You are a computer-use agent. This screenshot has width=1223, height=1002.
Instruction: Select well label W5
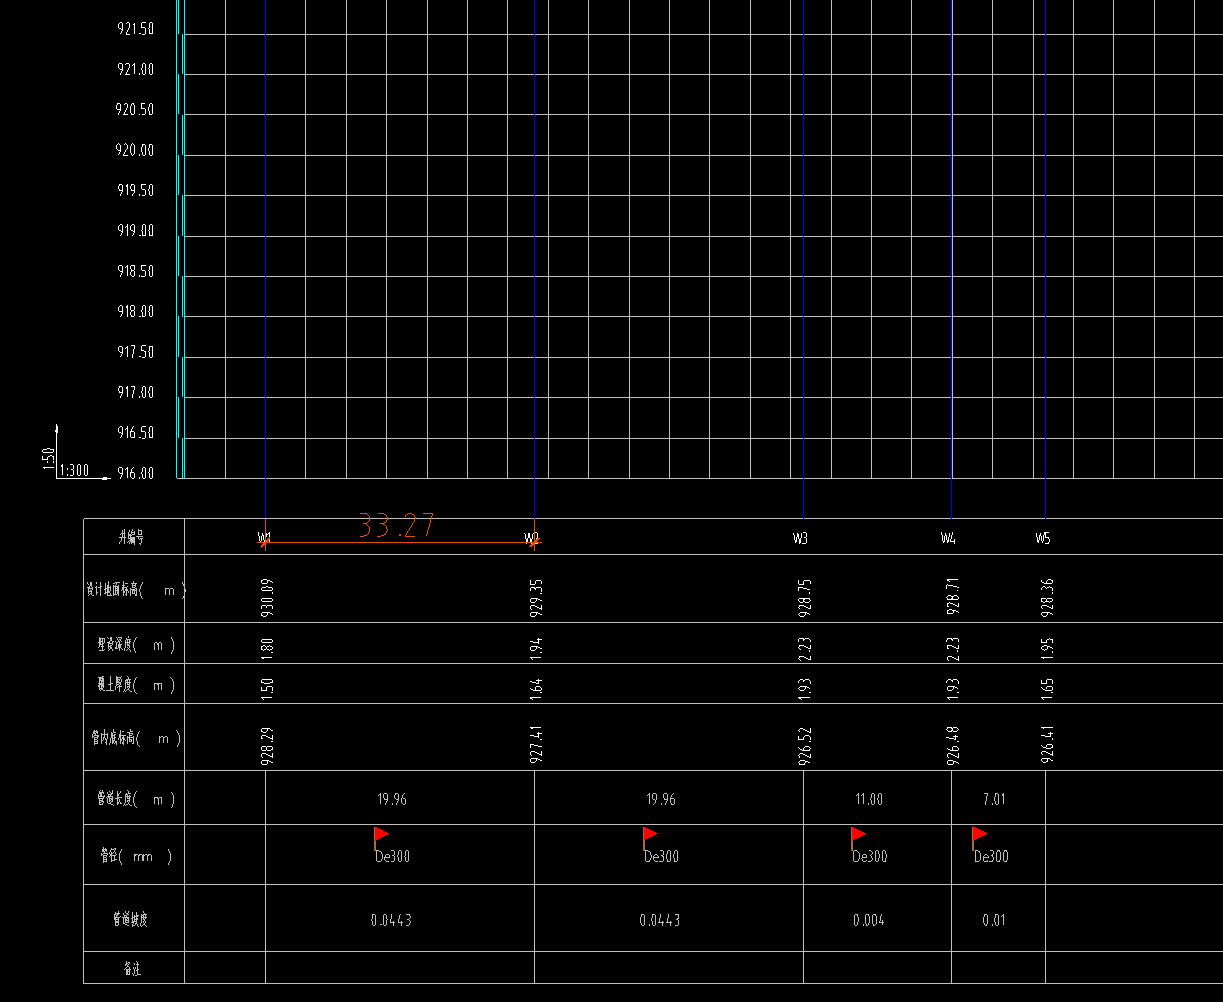tap(1043, 538)
